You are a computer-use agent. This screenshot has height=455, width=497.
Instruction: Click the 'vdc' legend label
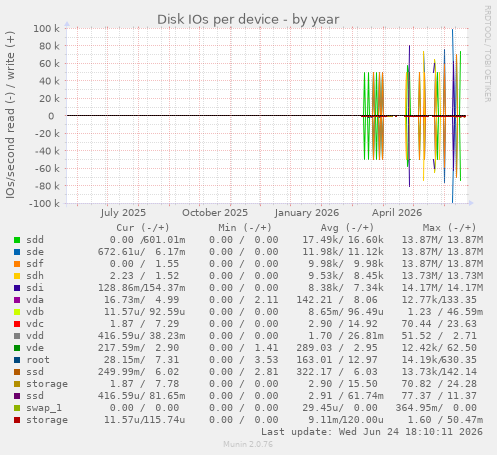pyautogui.click(x=35, y=324)
